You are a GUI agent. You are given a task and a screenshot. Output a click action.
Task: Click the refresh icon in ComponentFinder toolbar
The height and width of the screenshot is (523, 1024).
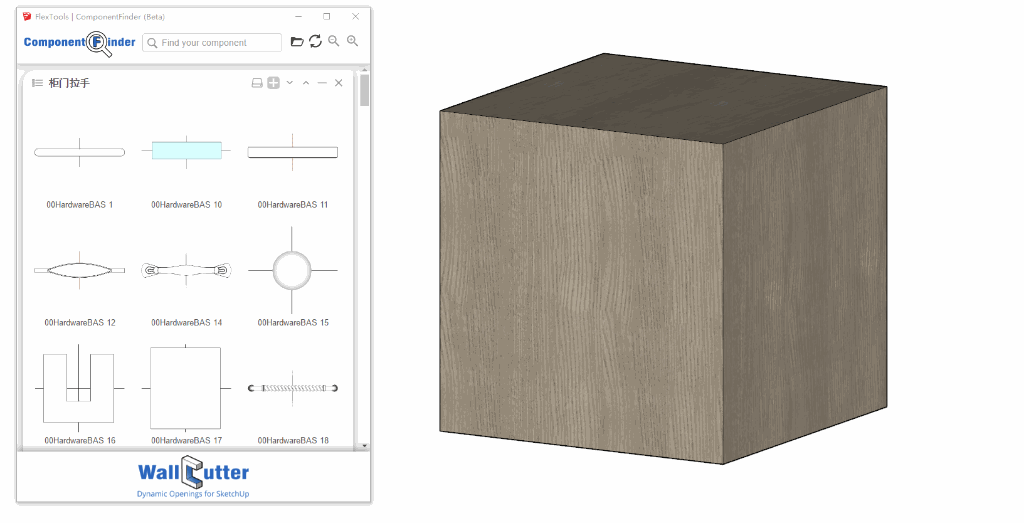[315, 42]
